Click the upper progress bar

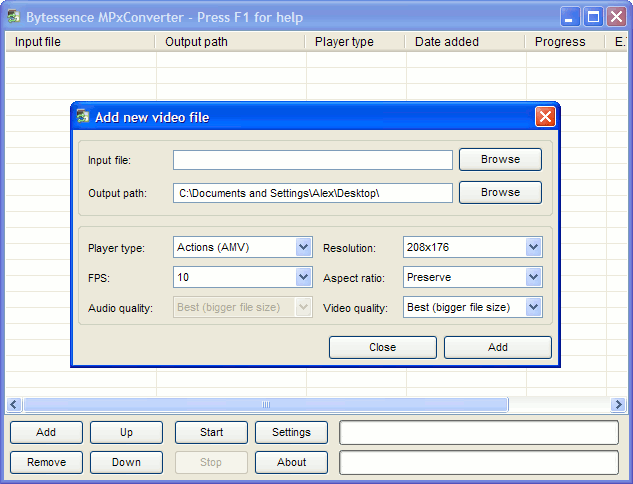tap(479, 432)
